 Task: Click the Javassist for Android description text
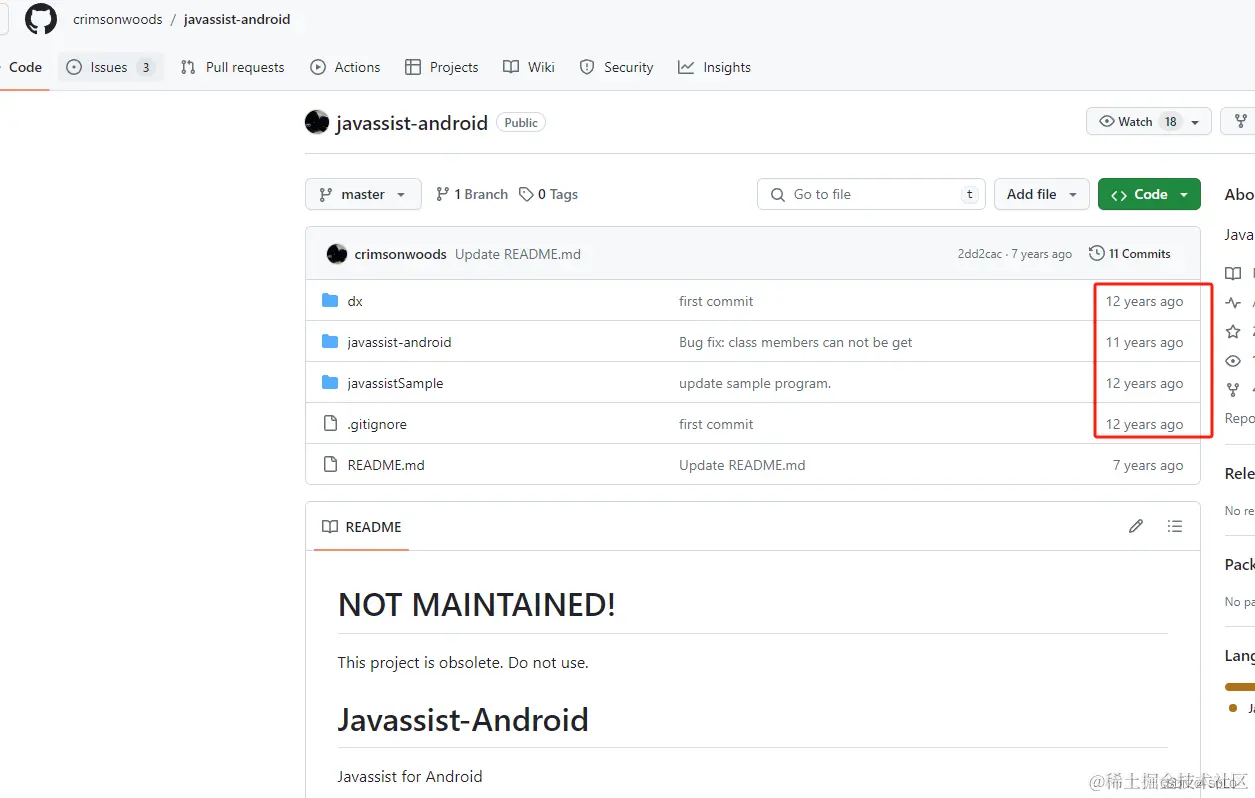coord(410,776)
